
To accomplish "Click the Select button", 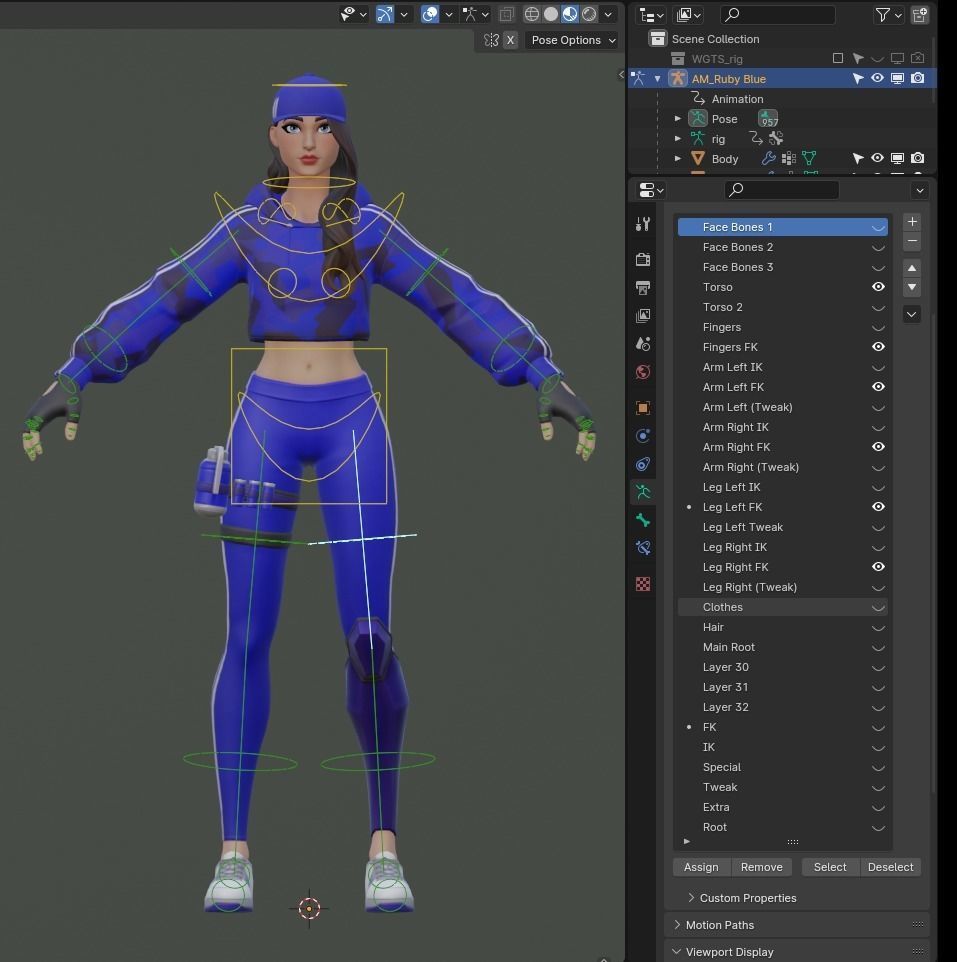I will tap(830, 867).
